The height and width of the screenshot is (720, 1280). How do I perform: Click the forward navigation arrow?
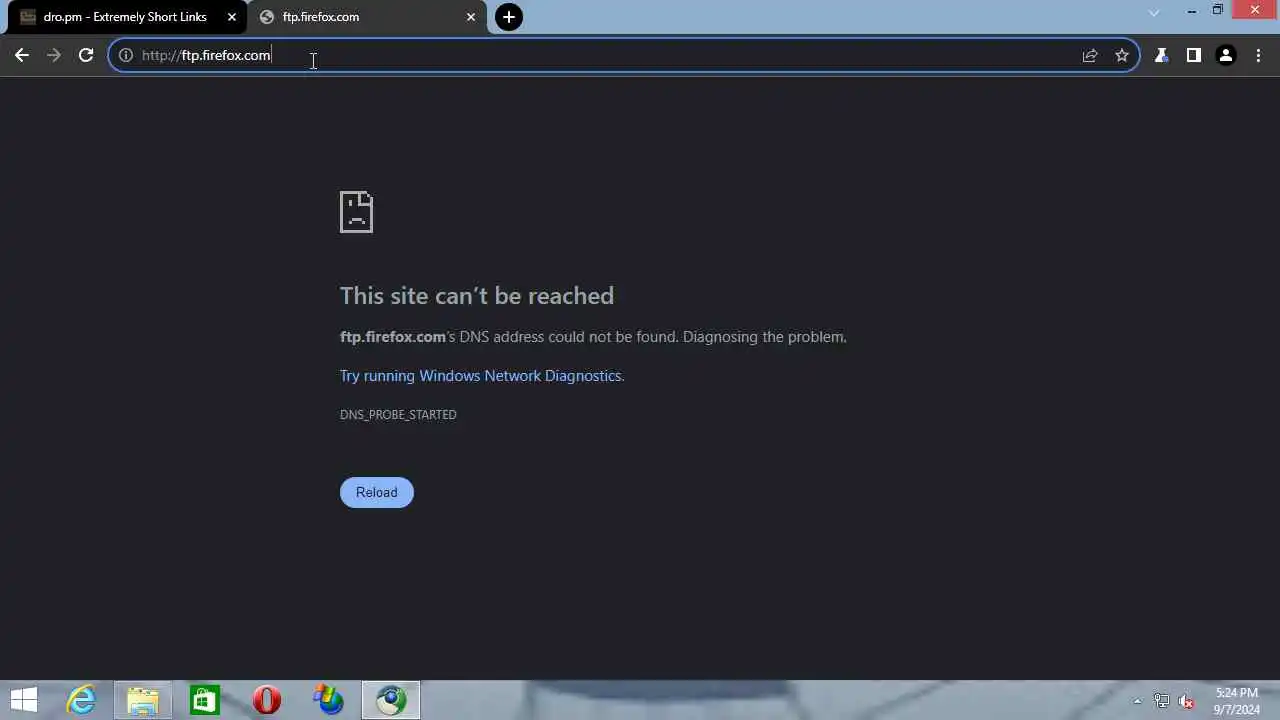click(54, 55)
